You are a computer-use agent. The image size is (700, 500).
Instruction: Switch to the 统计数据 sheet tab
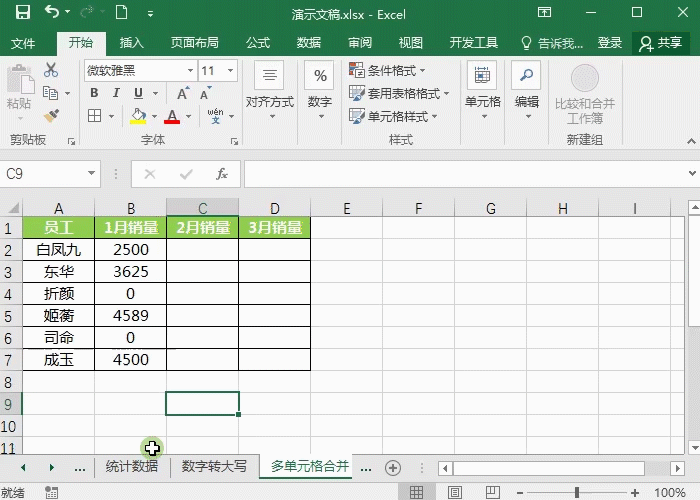point(132,467)
